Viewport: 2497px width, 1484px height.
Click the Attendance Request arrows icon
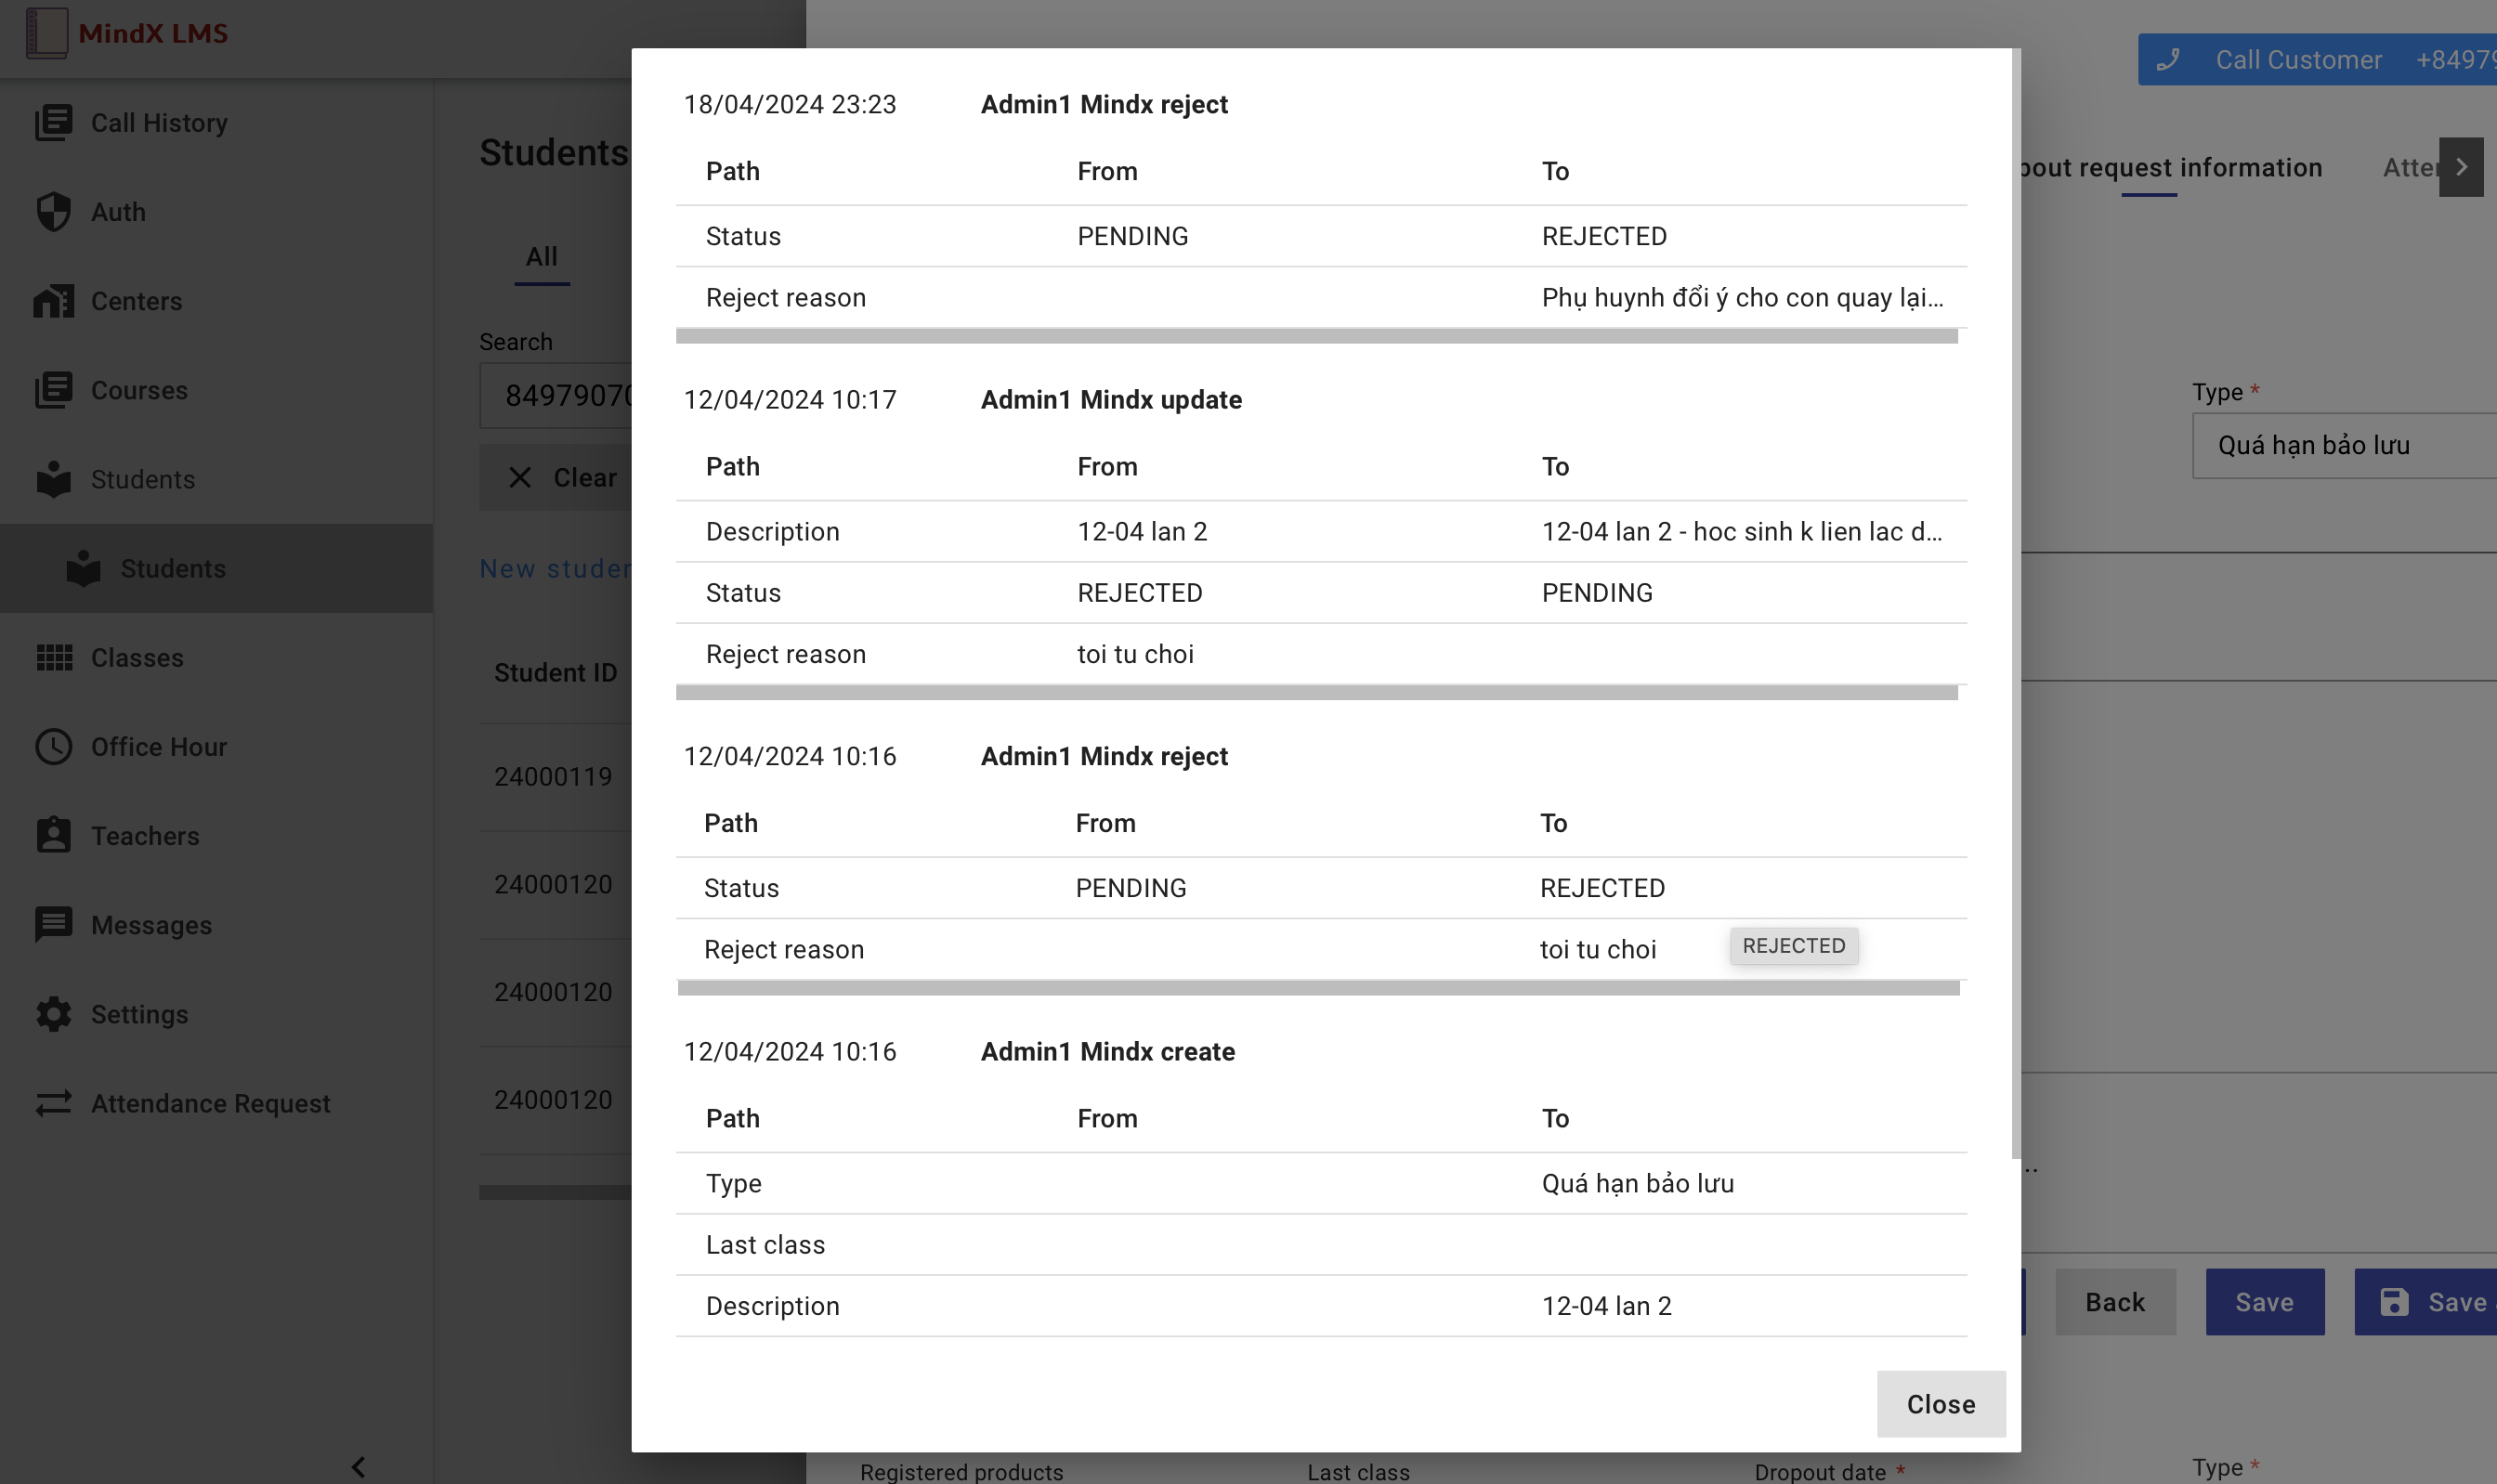click(53, 1103)
